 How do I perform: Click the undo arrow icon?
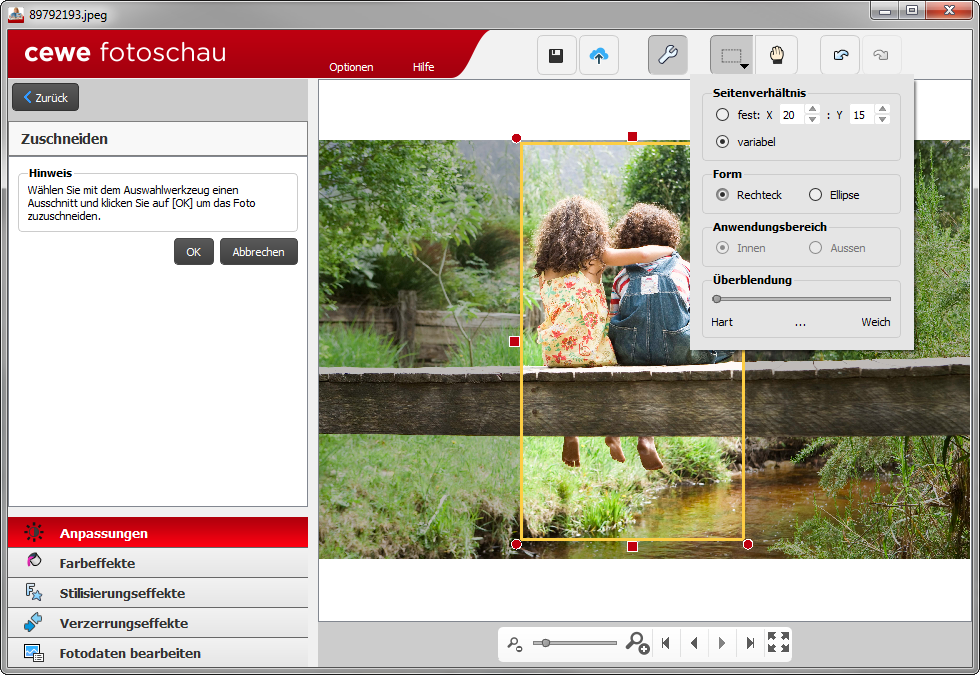pyautogui.click(x=840, y=56)
